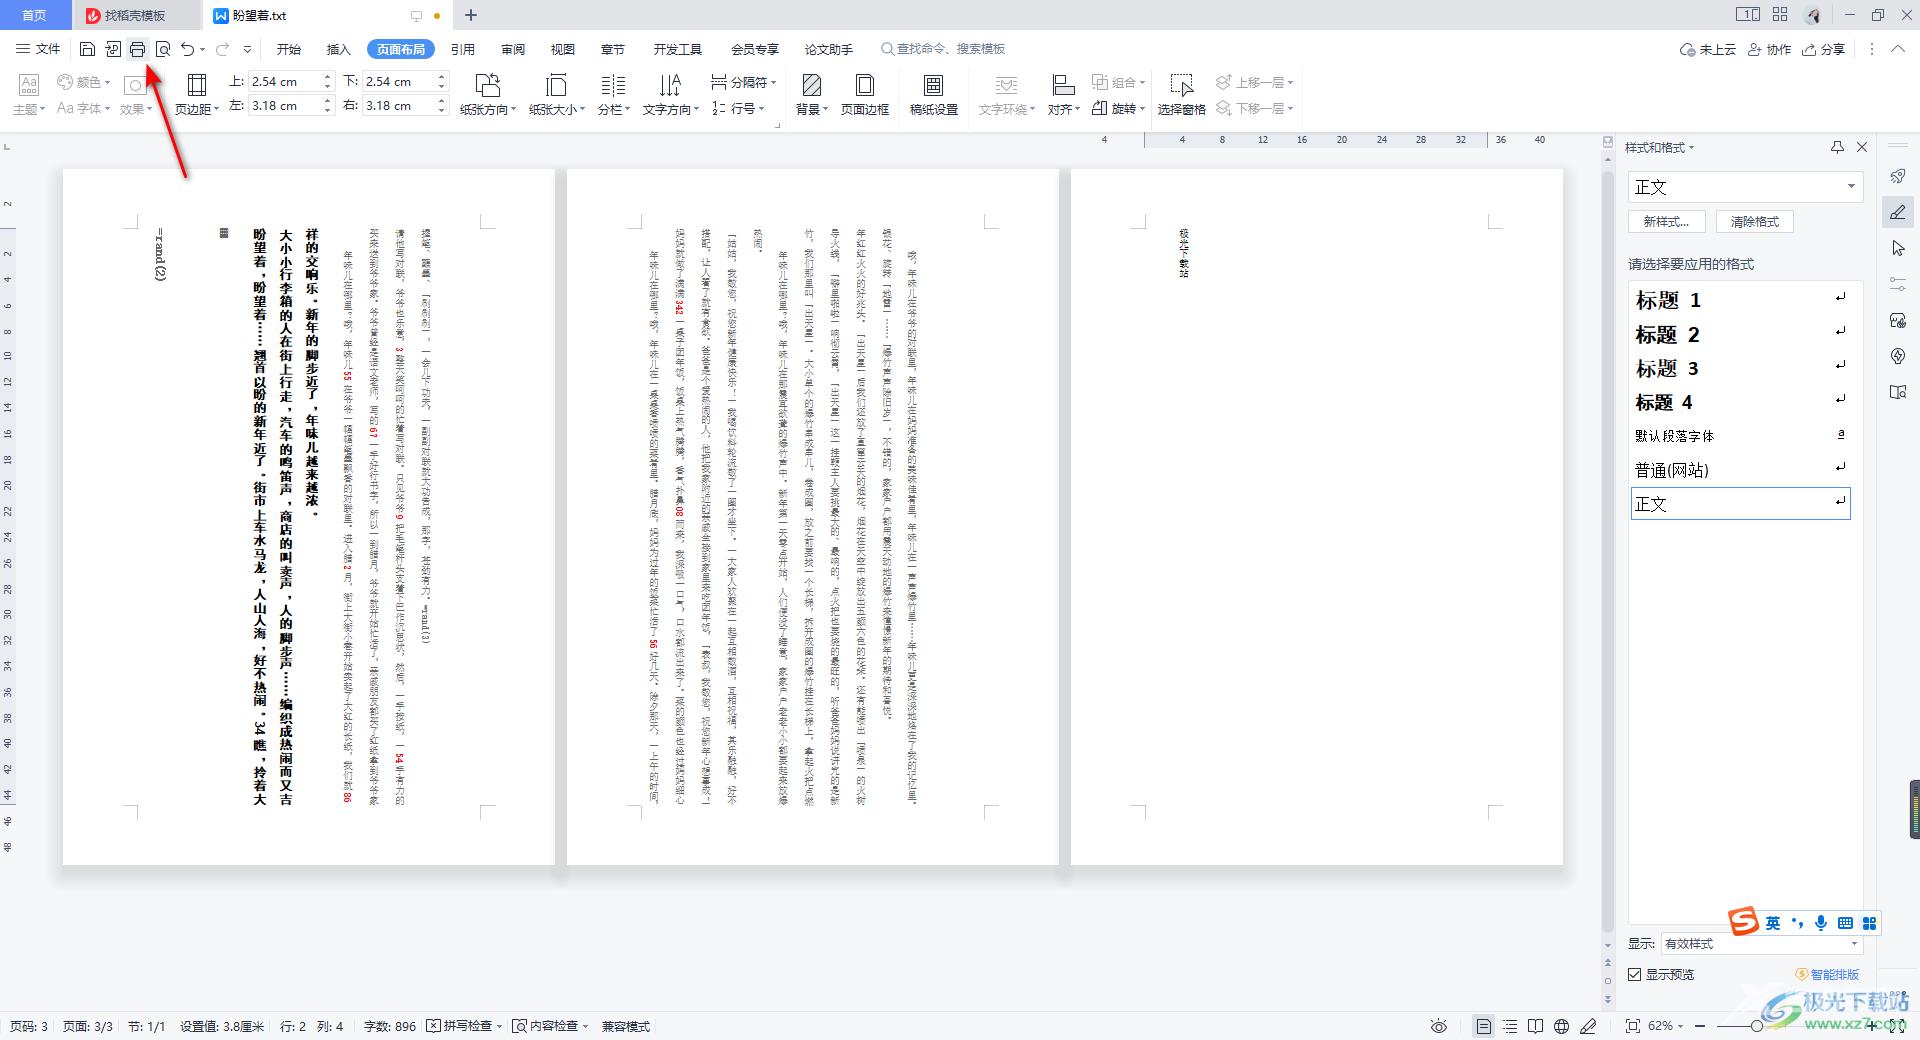
Task: Click the eye protection mode icon in status bar
Action: tap(1439, 1026)
